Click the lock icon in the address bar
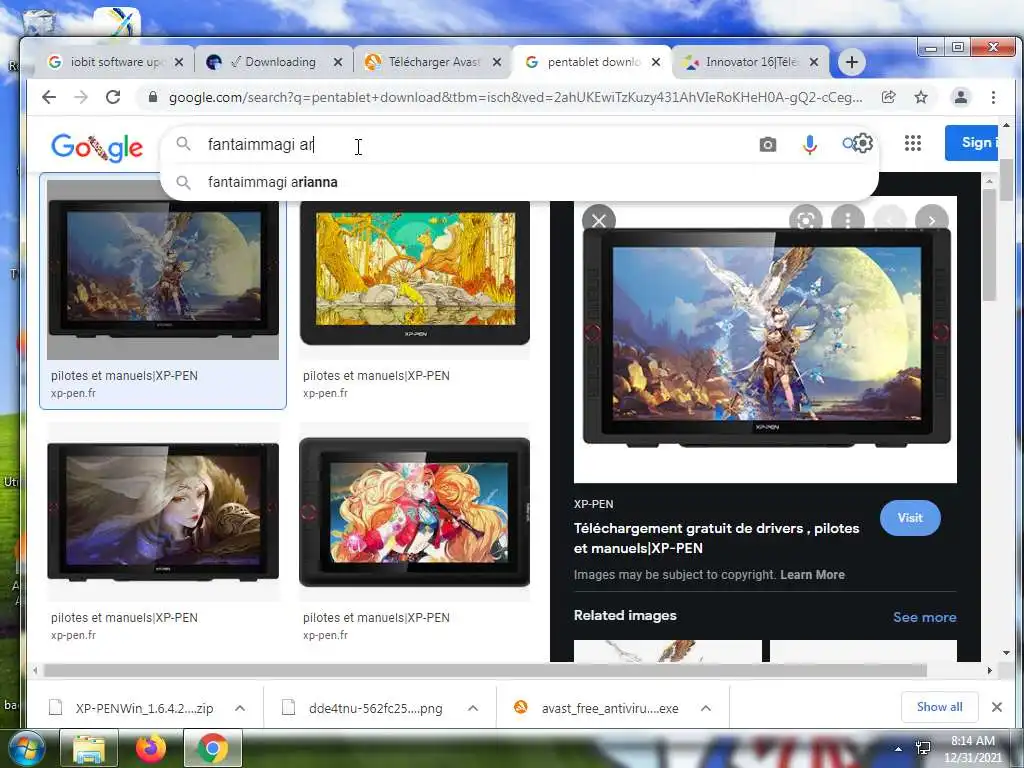The width and height of the screenshot is (1024, 768). (x=153, y=97)
